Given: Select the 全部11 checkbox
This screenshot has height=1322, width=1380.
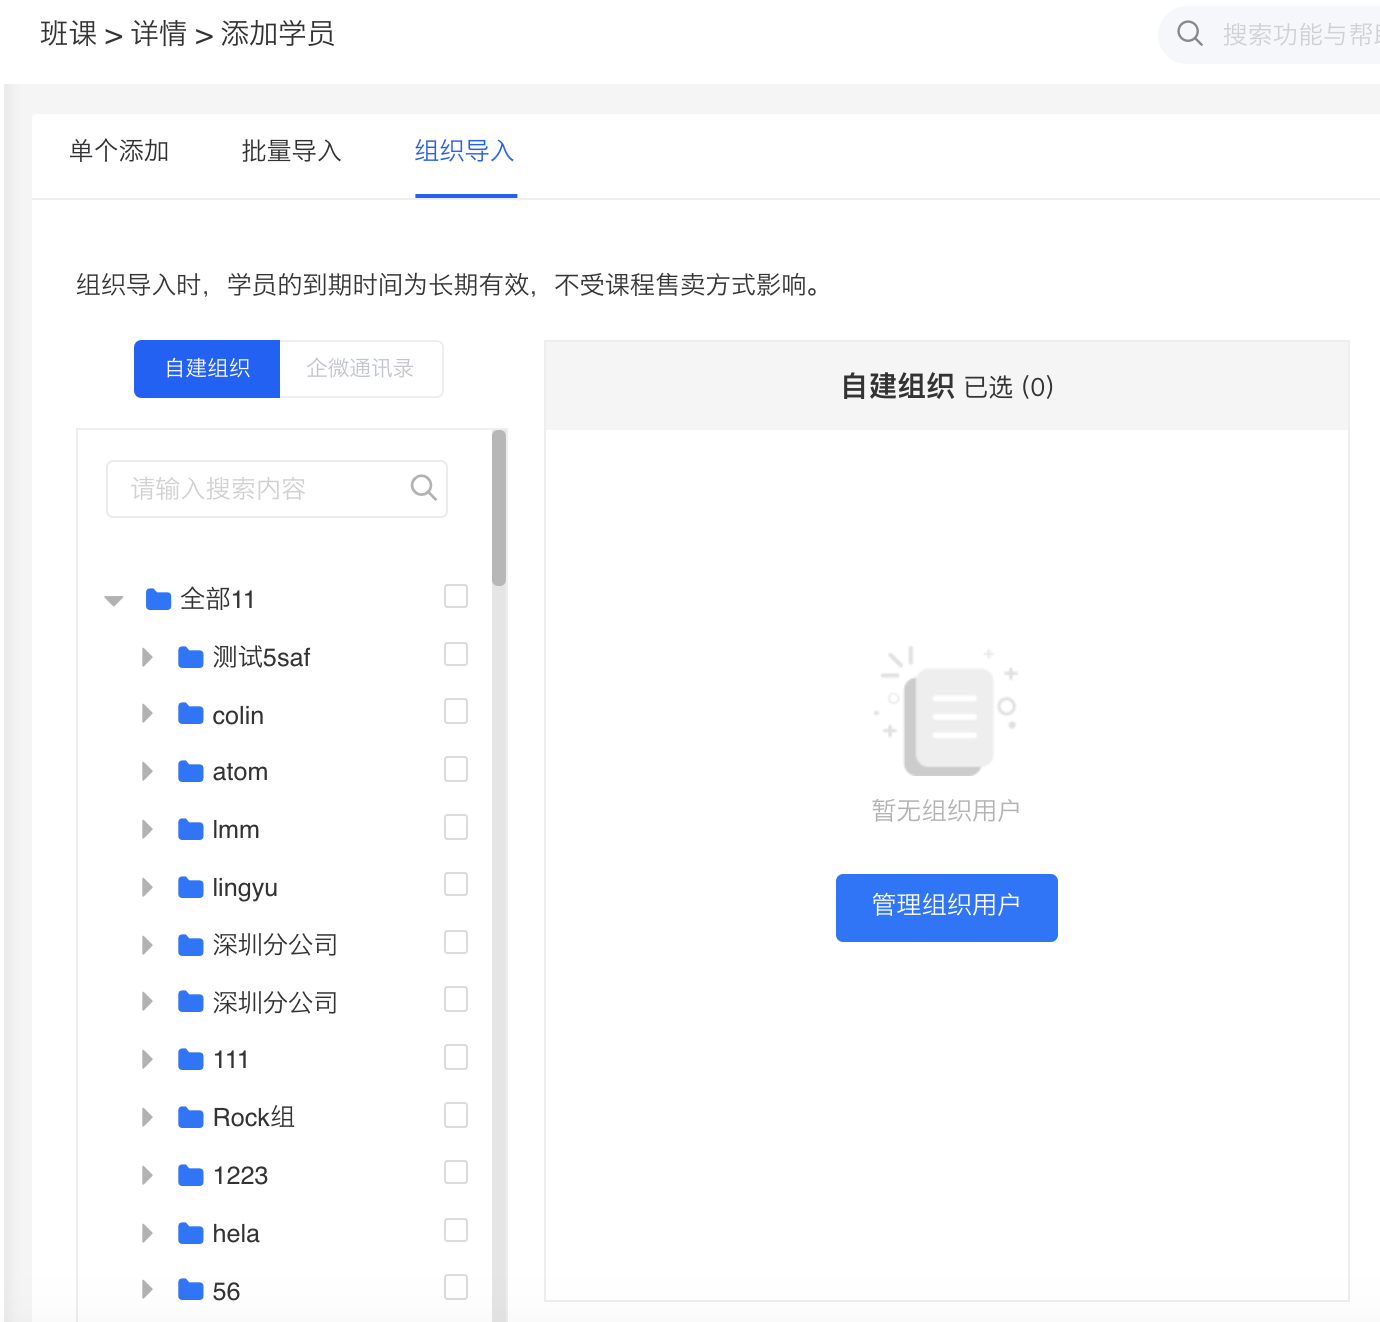Looking at the screenshot, I should tap(456, 596).
